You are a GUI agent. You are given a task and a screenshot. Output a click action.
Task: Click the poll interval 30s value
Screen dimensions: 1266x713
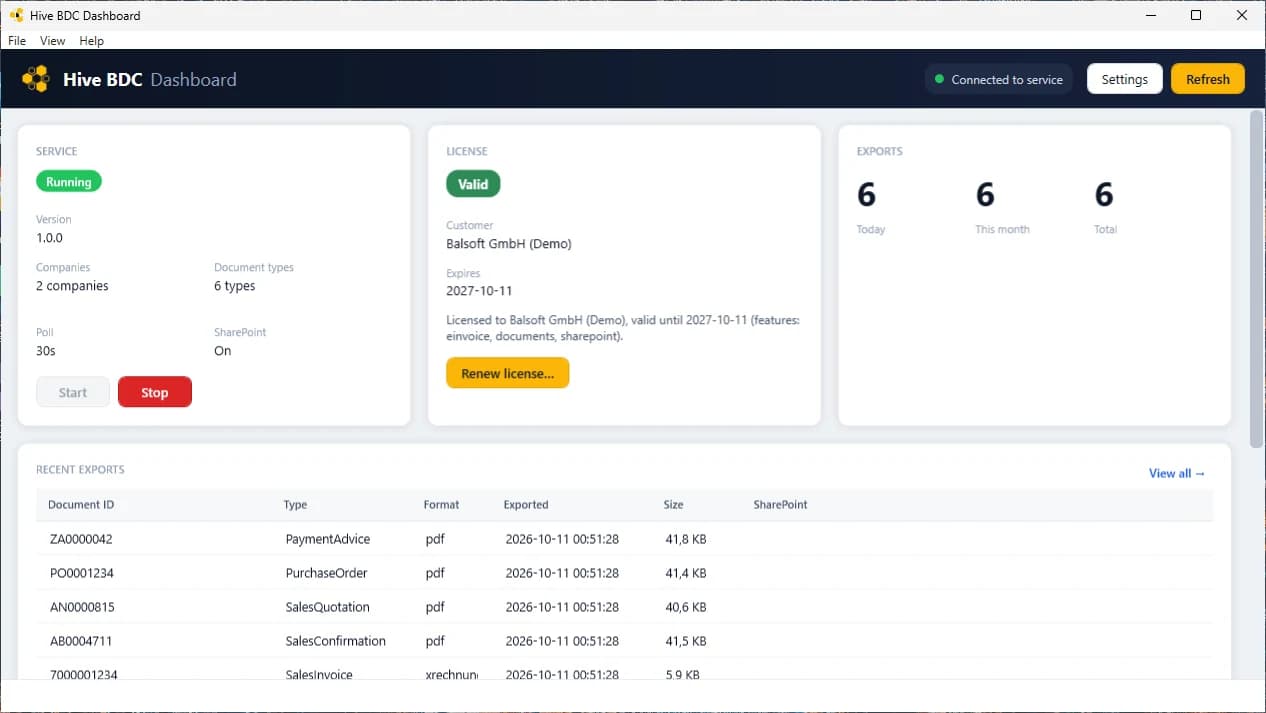(x=46, y=351)
